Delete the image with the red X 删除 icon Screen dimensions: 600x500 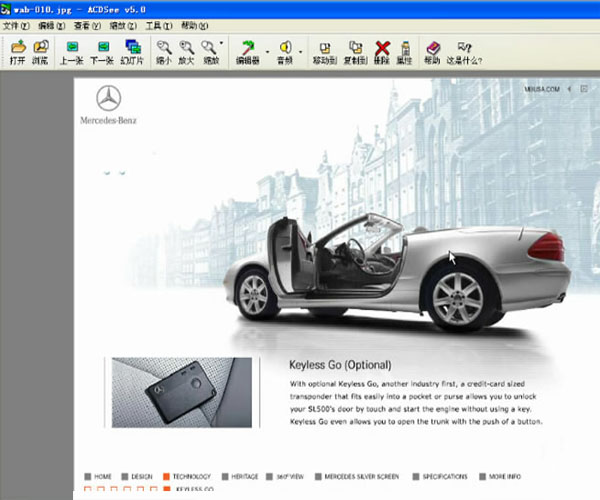(382, 51)
